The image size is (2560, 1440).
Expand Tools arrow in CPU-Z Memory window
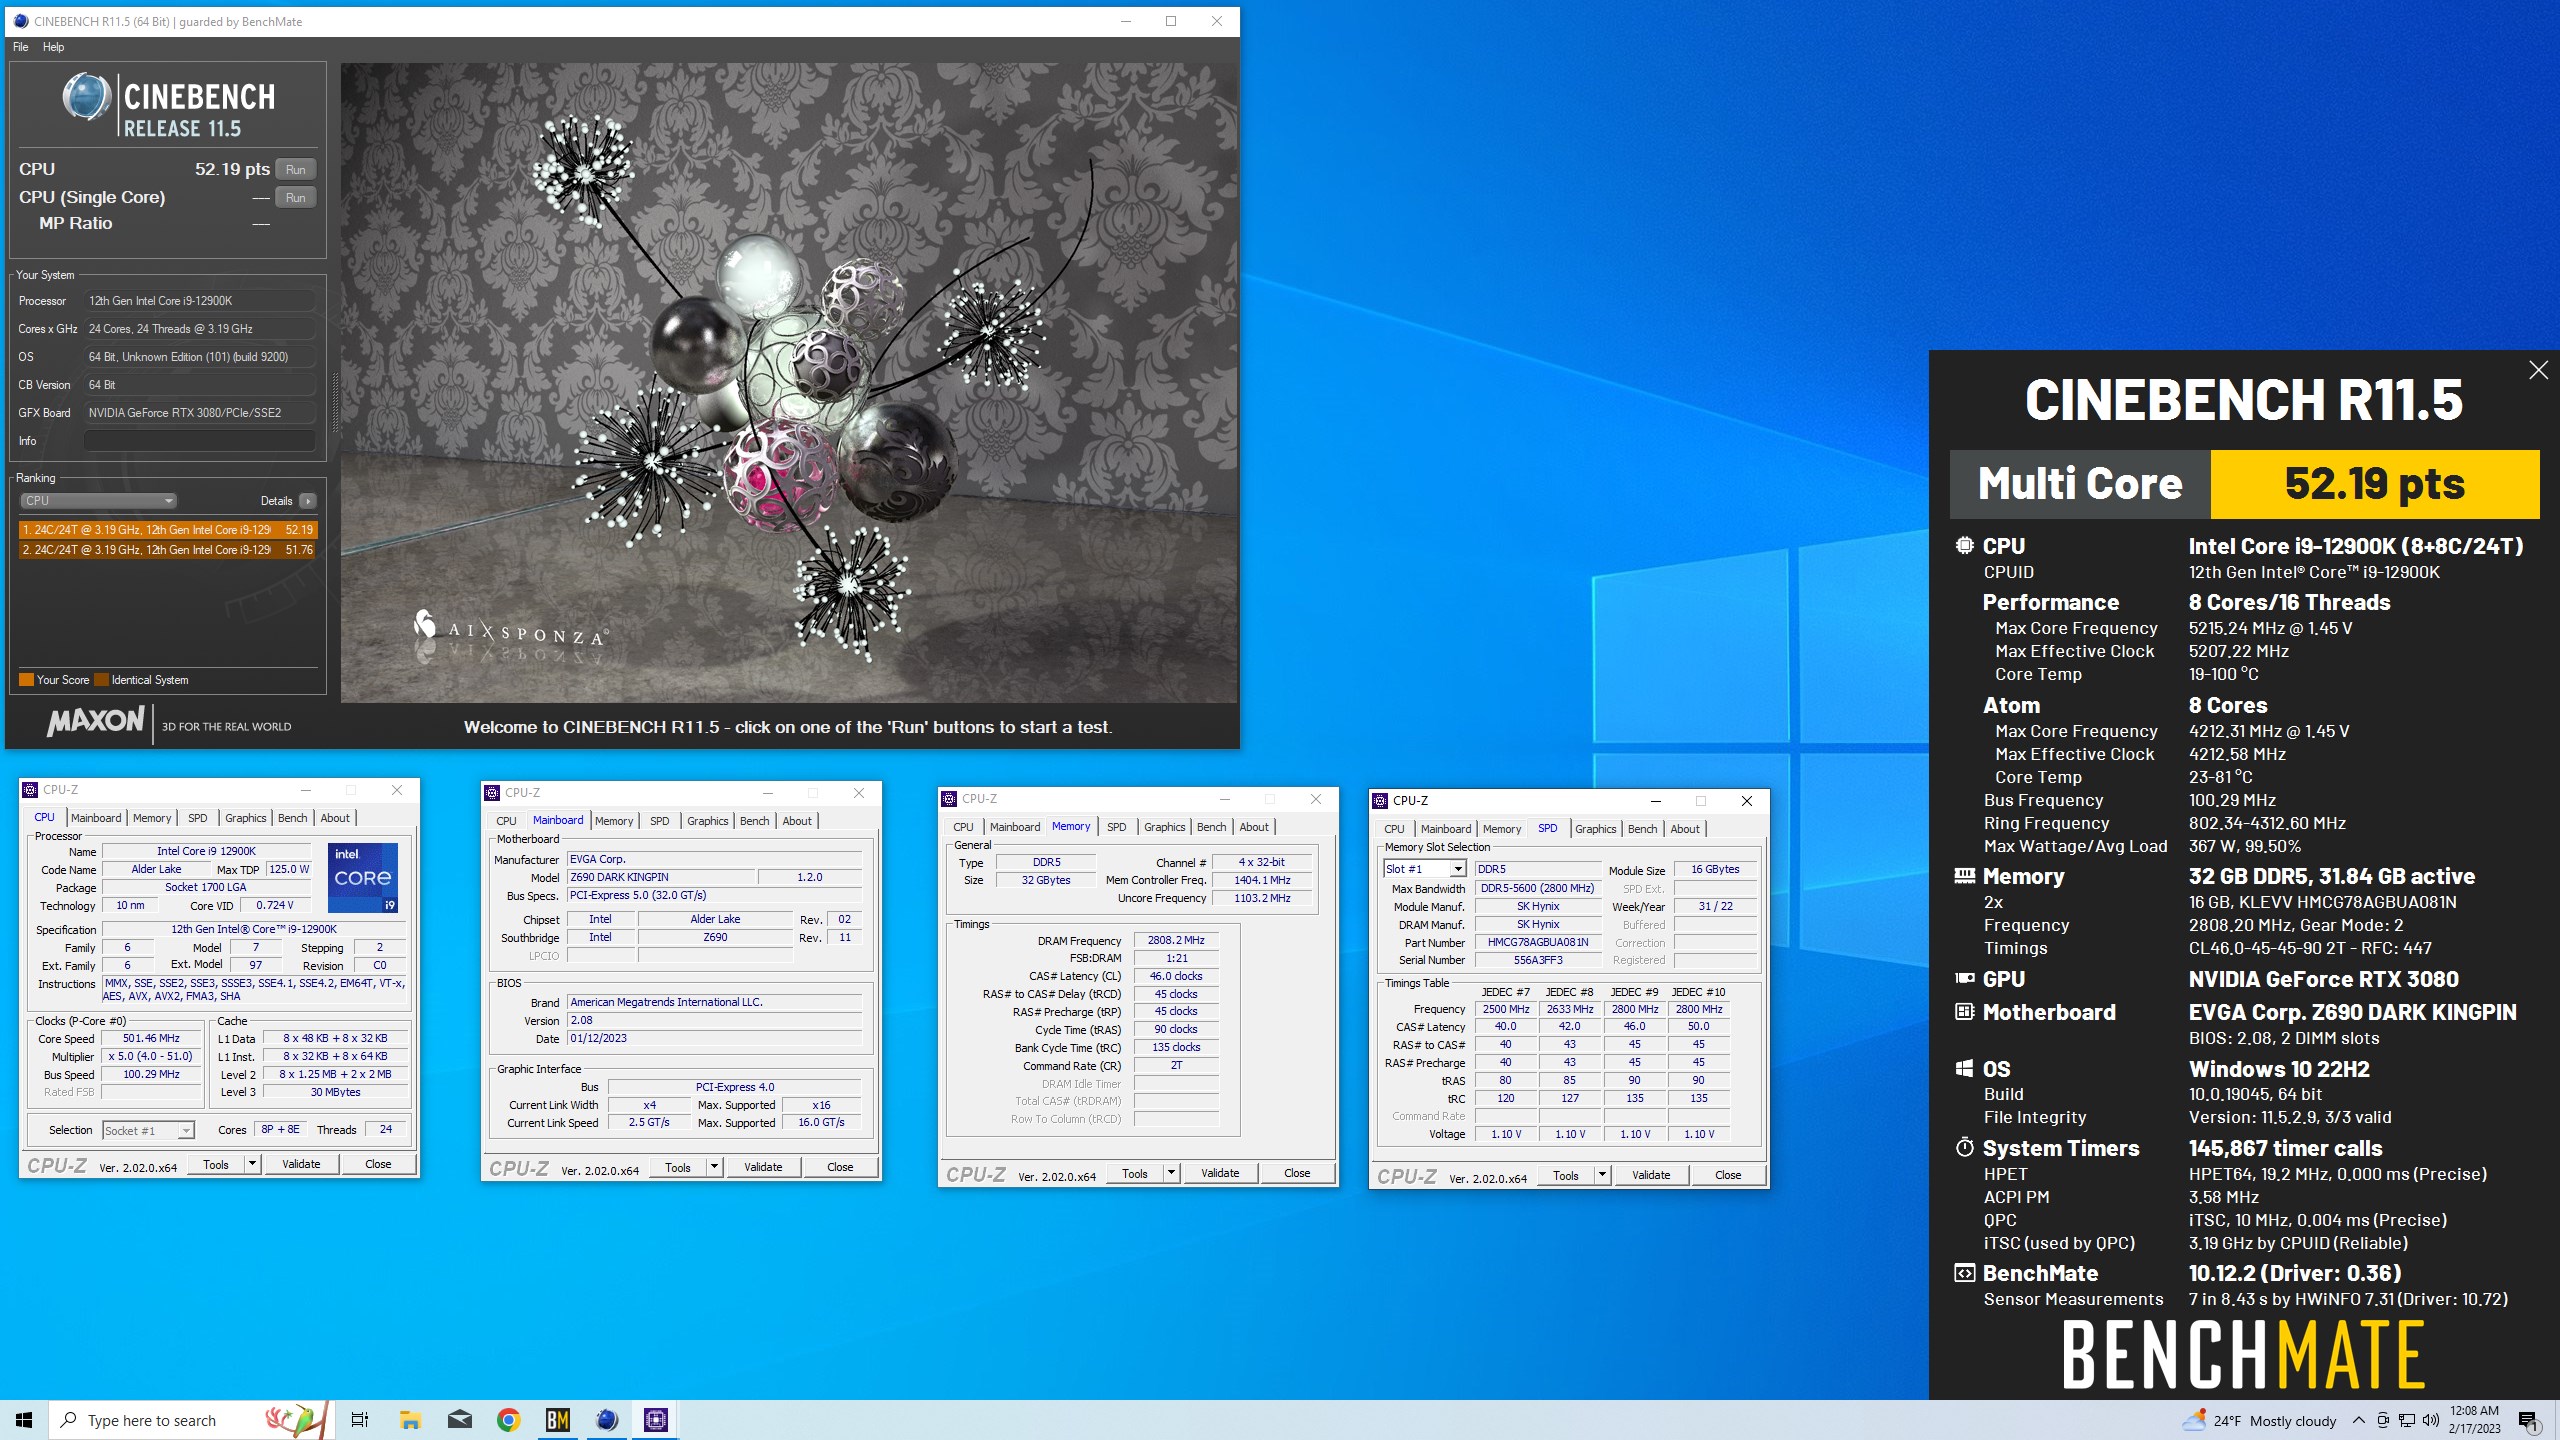(1172, 1174)
